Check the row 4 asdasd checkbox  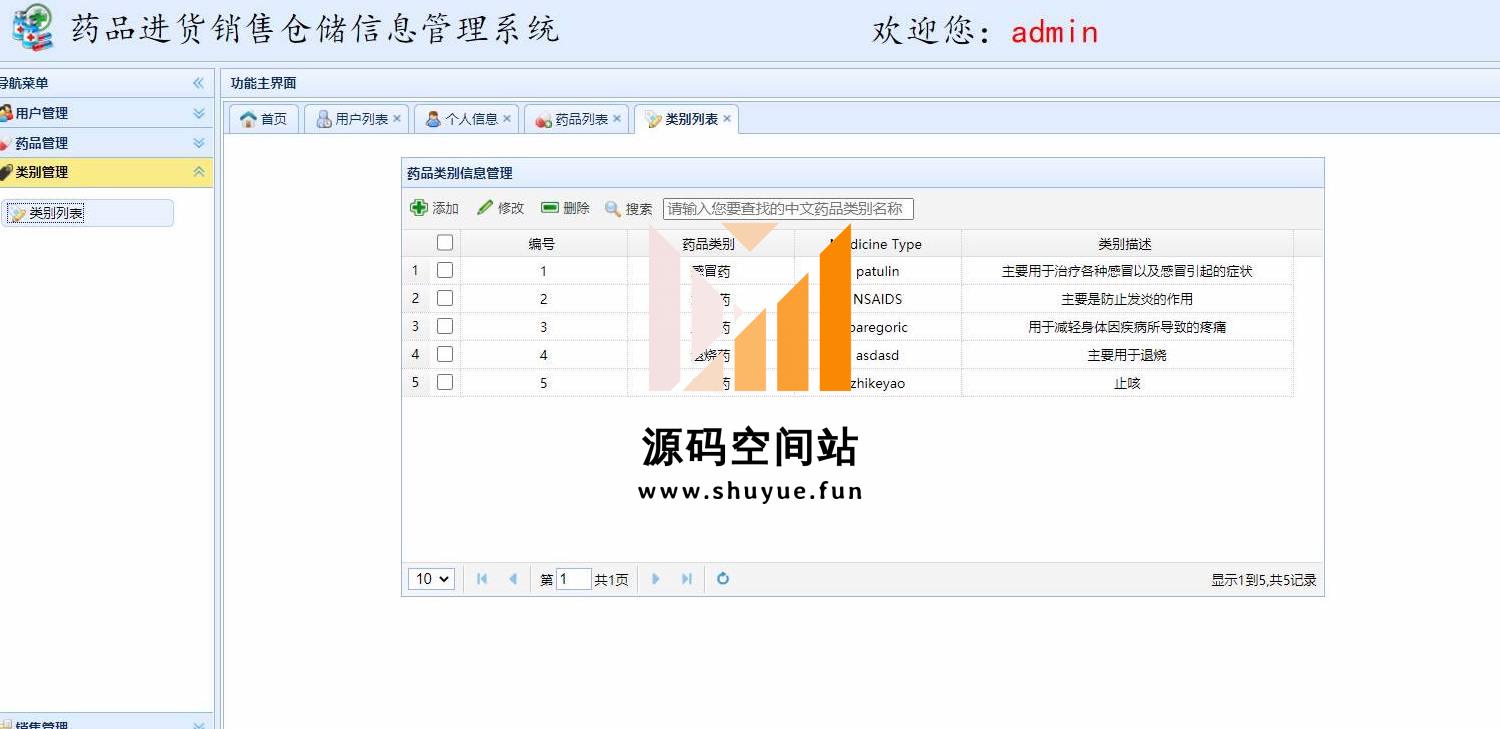pos(445,354)
